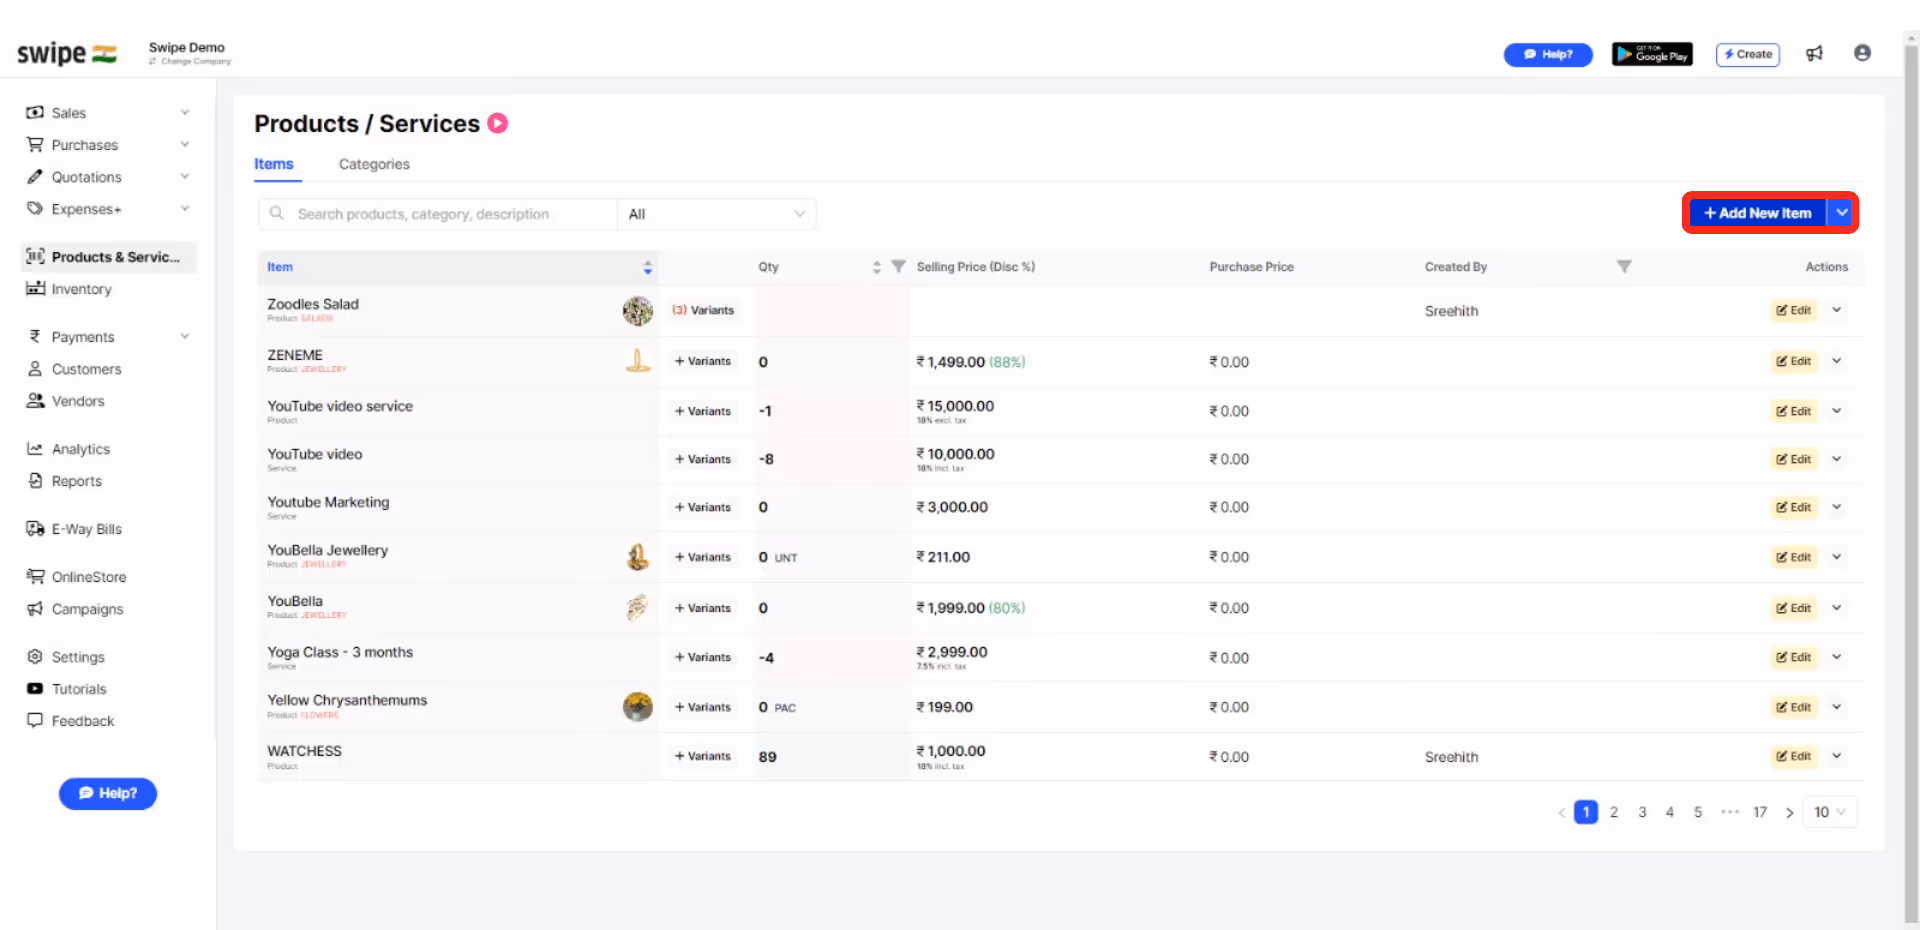
Task: Open the Sales menu icon in sidebar
Action: [x=35, y=113]
